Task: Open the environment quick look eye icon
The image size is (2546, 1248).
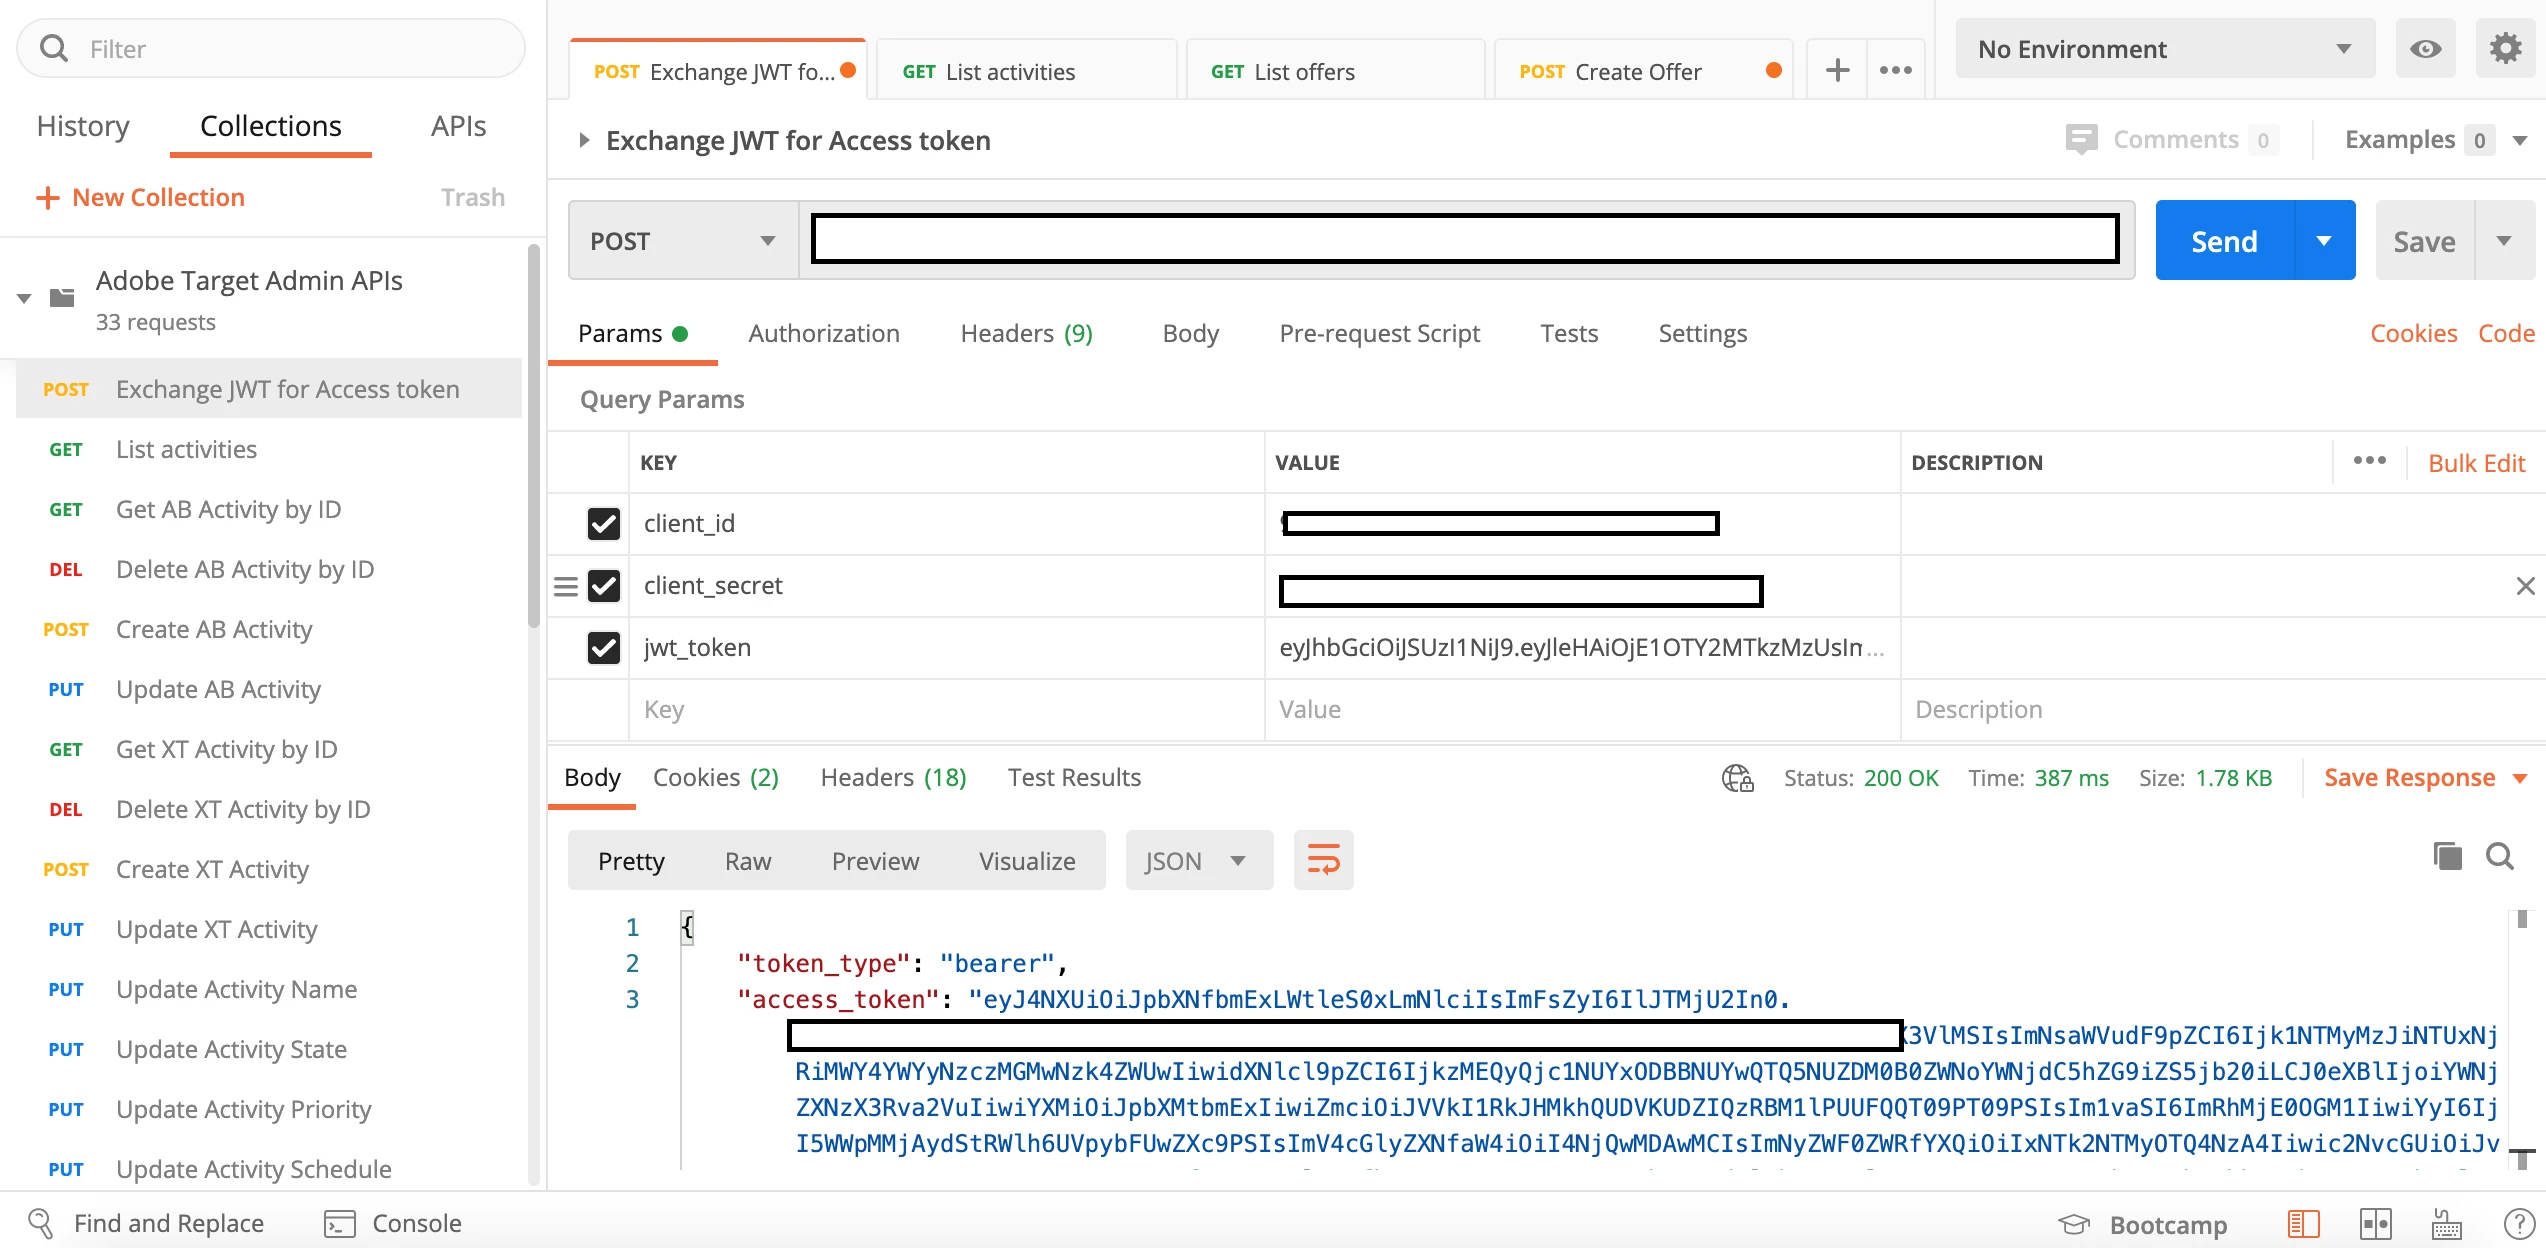Action: point(2425,49)
